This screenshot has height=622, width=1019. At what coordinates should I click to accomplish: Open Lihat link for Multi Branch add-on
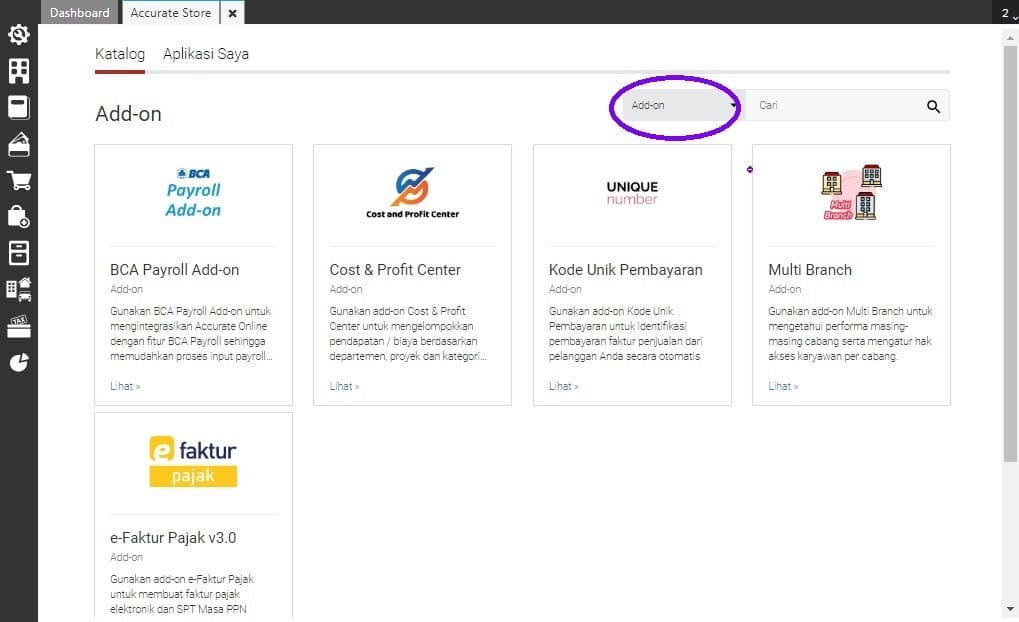[x=783, y=386]
